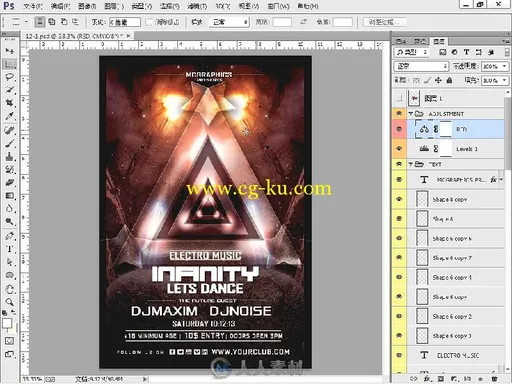Screen dimensions: 512x384
Task: Hide the ELECTRO MUSIC text layer
Action: (399, 355)
